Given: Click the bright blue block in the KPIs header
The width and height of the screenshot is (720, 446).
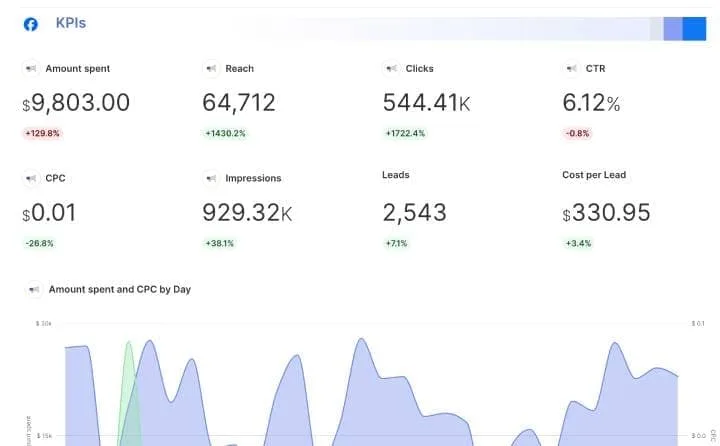Looking at the screenshot, I should (694, 29).
